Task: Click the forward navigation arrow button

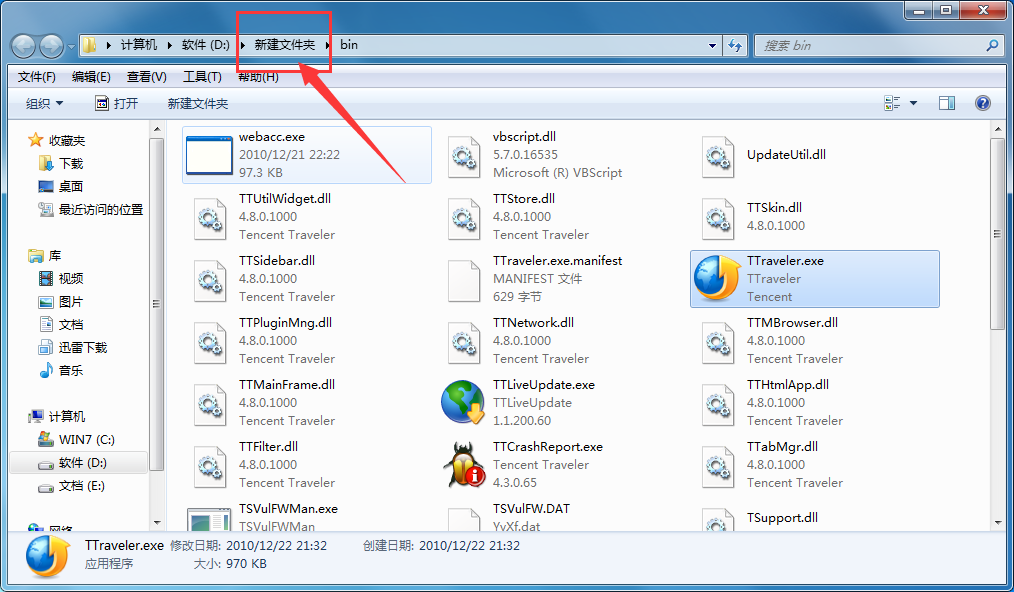Action: pyautogui.click(x=52, y=46)
